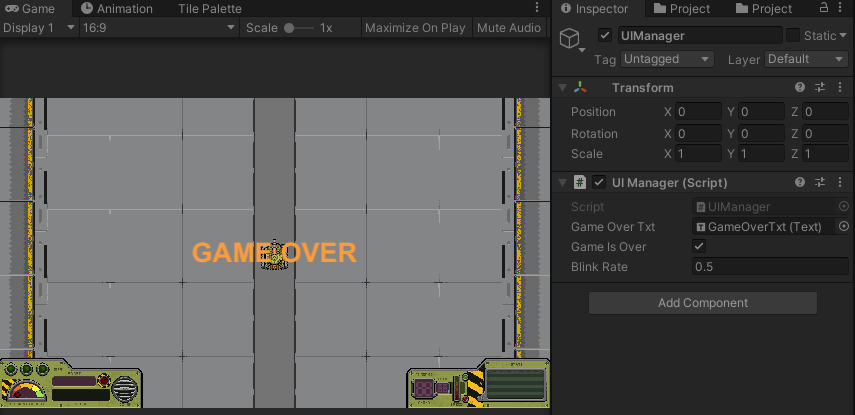The height and width of the screenshot is (415, 855).
Task: Switch to the Animation tab
Action: (117, 9)
